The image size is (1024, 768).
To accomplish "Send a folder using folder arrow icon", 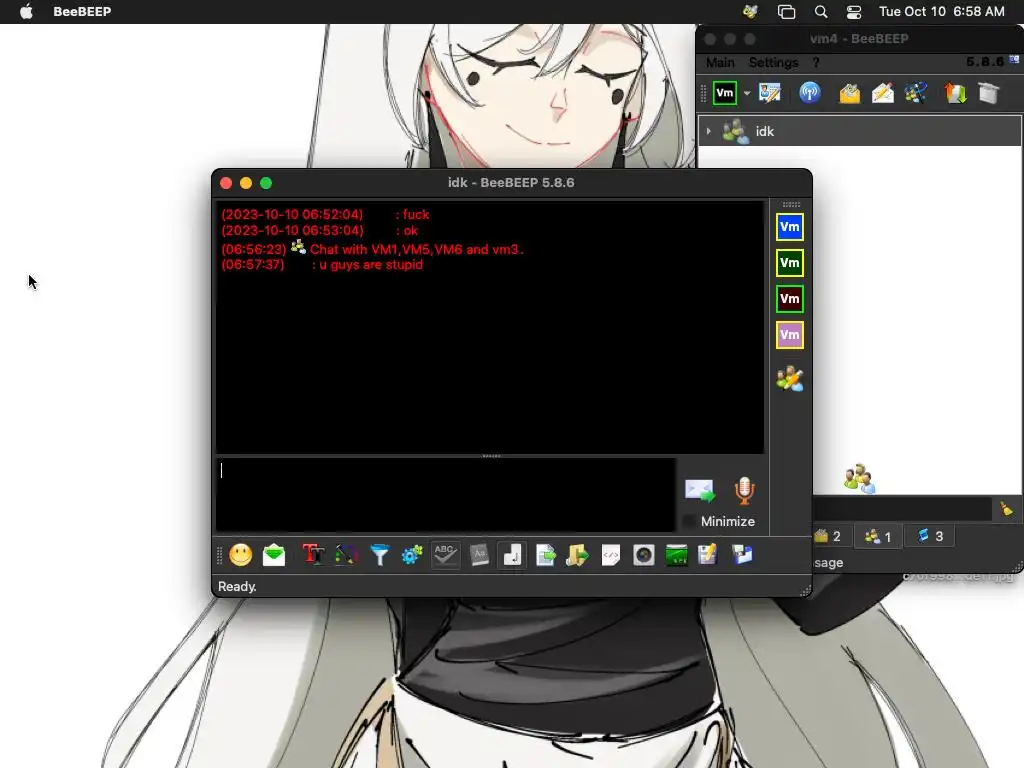I will pyautogui.click(x=577, y=555).
